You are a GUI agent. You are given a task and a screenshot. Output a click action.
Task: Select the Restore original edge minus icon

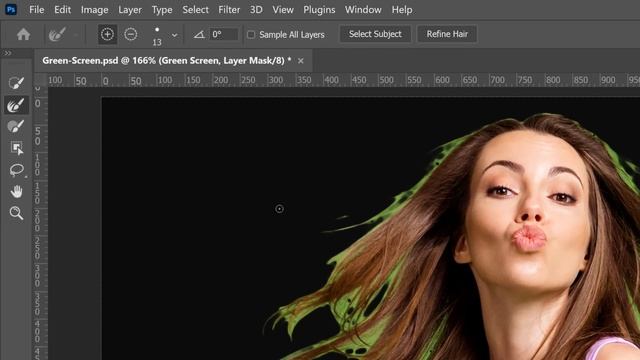coord(131,34)
